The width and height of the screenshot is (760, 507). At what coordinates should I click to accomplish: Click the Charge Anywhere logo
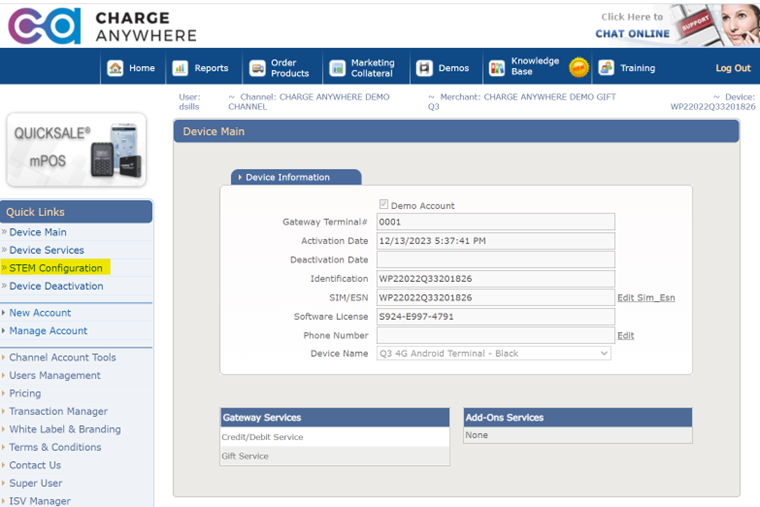[x=102, y=26]
